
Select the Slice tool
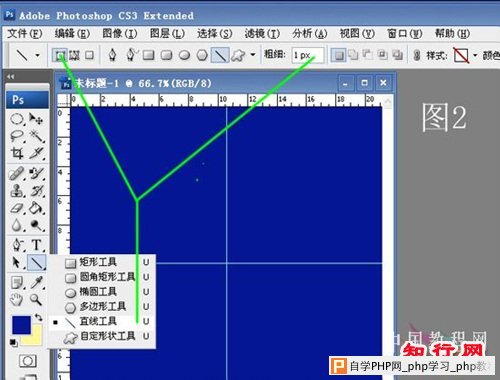pos(36,153)
